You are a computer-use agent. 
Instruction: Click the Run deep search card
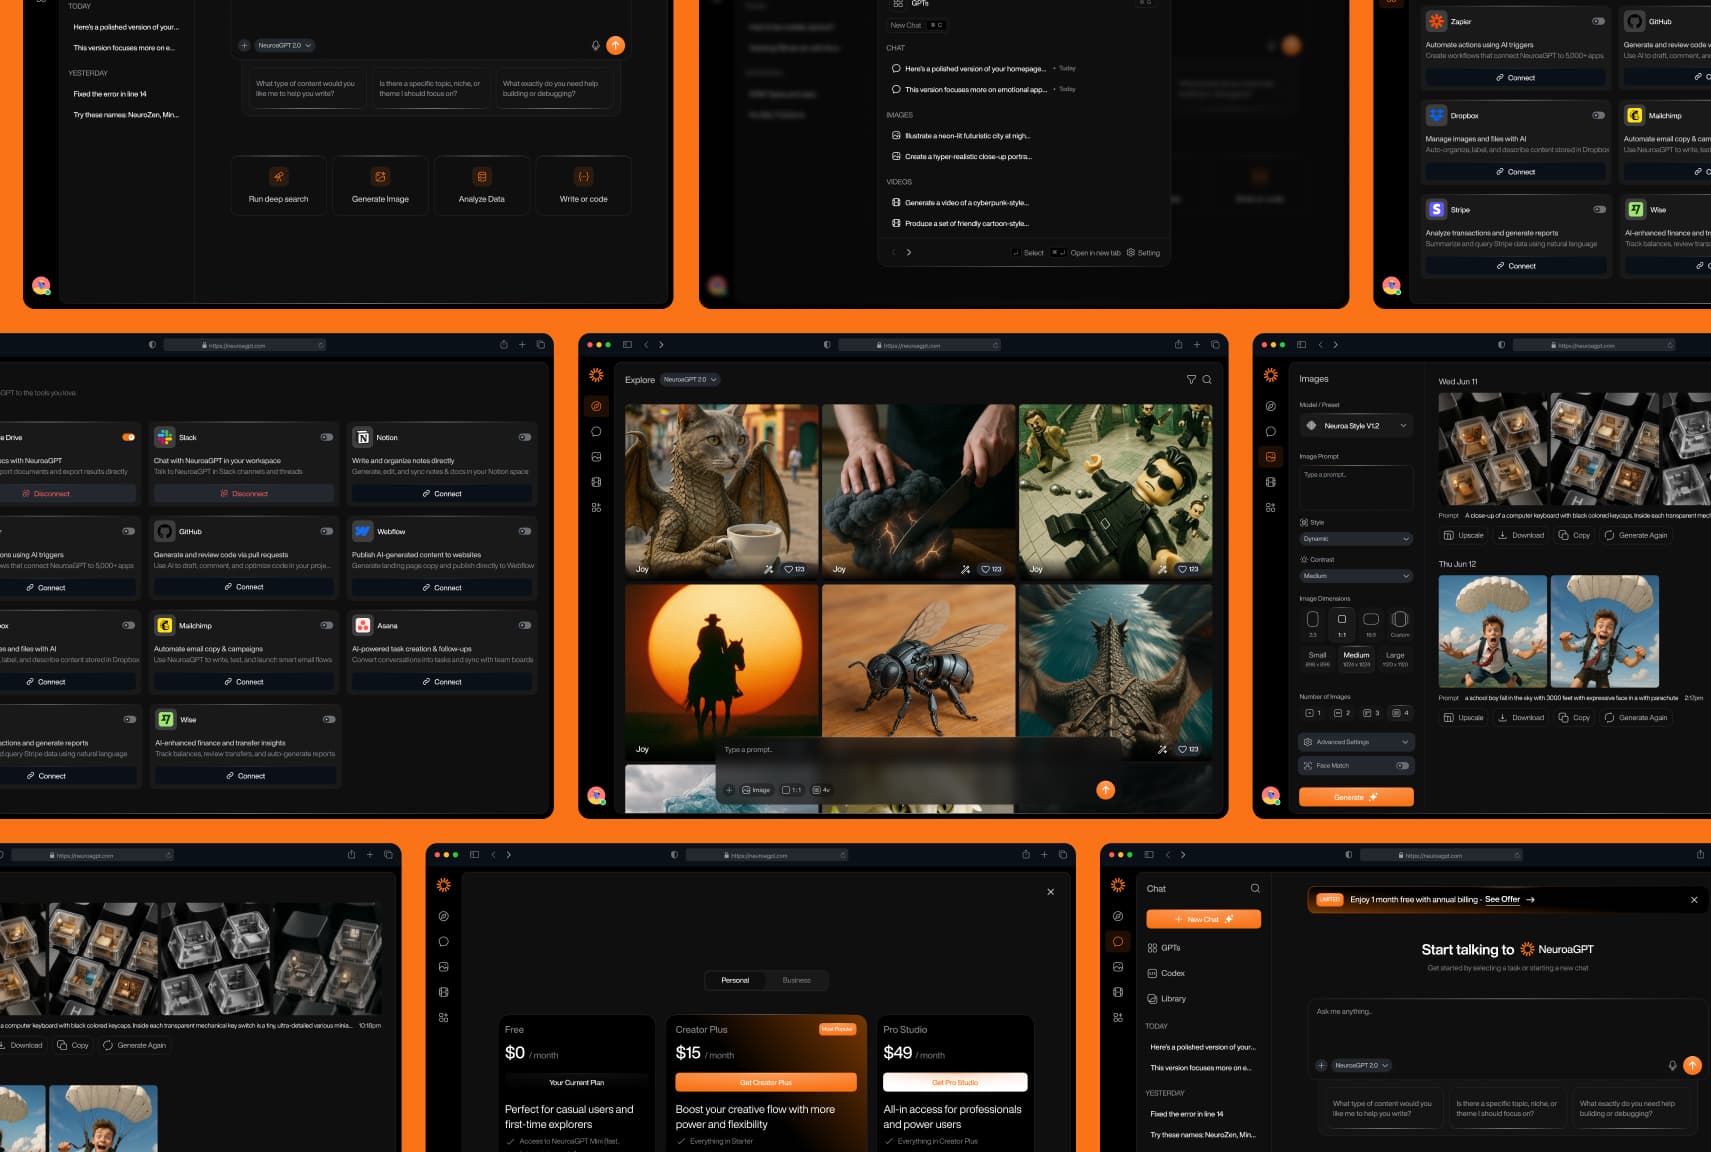coord(279,185)
